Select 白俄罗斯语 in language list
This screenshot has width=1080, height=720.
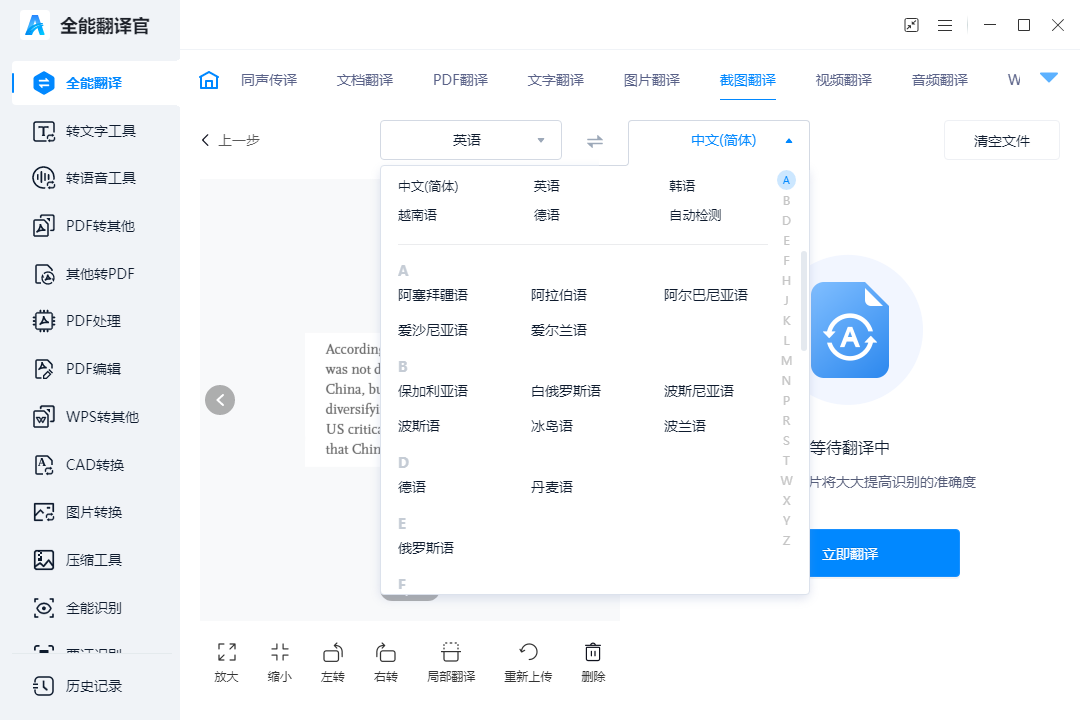[565, 391]
